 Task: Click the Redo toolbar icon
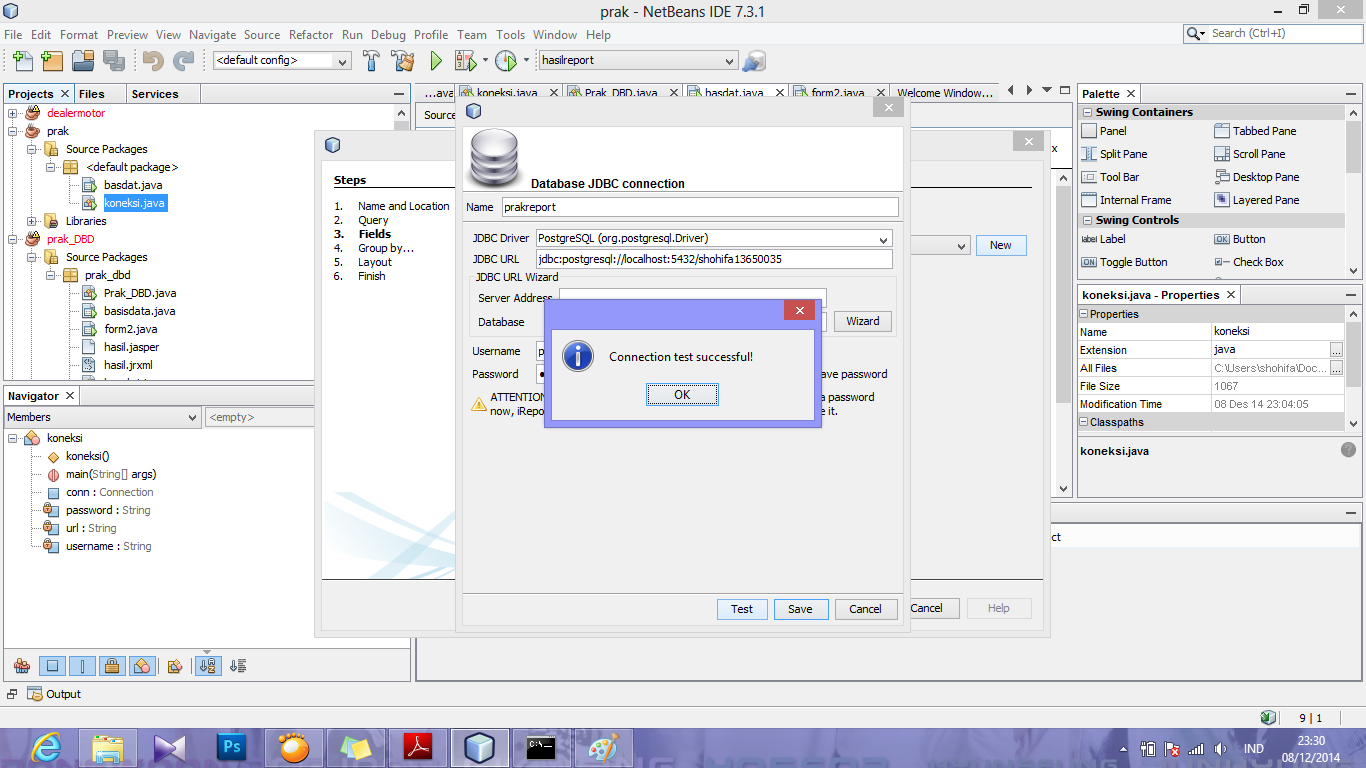(x=183, y=60)
